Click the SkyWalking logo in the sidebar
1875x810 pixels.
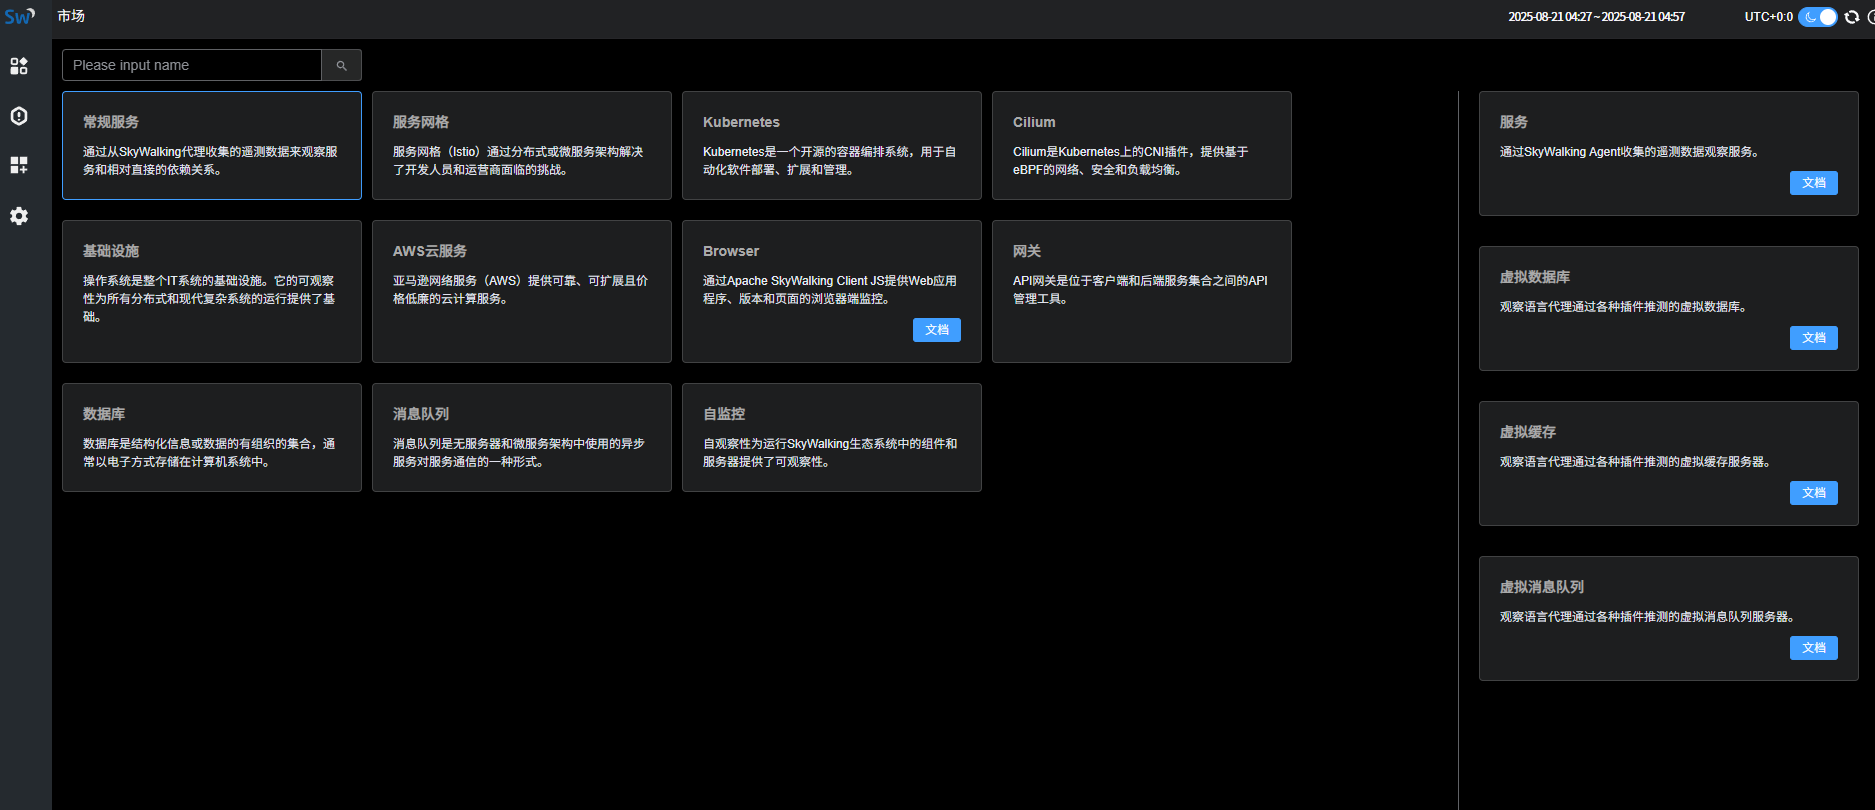[x=20, y=16]
